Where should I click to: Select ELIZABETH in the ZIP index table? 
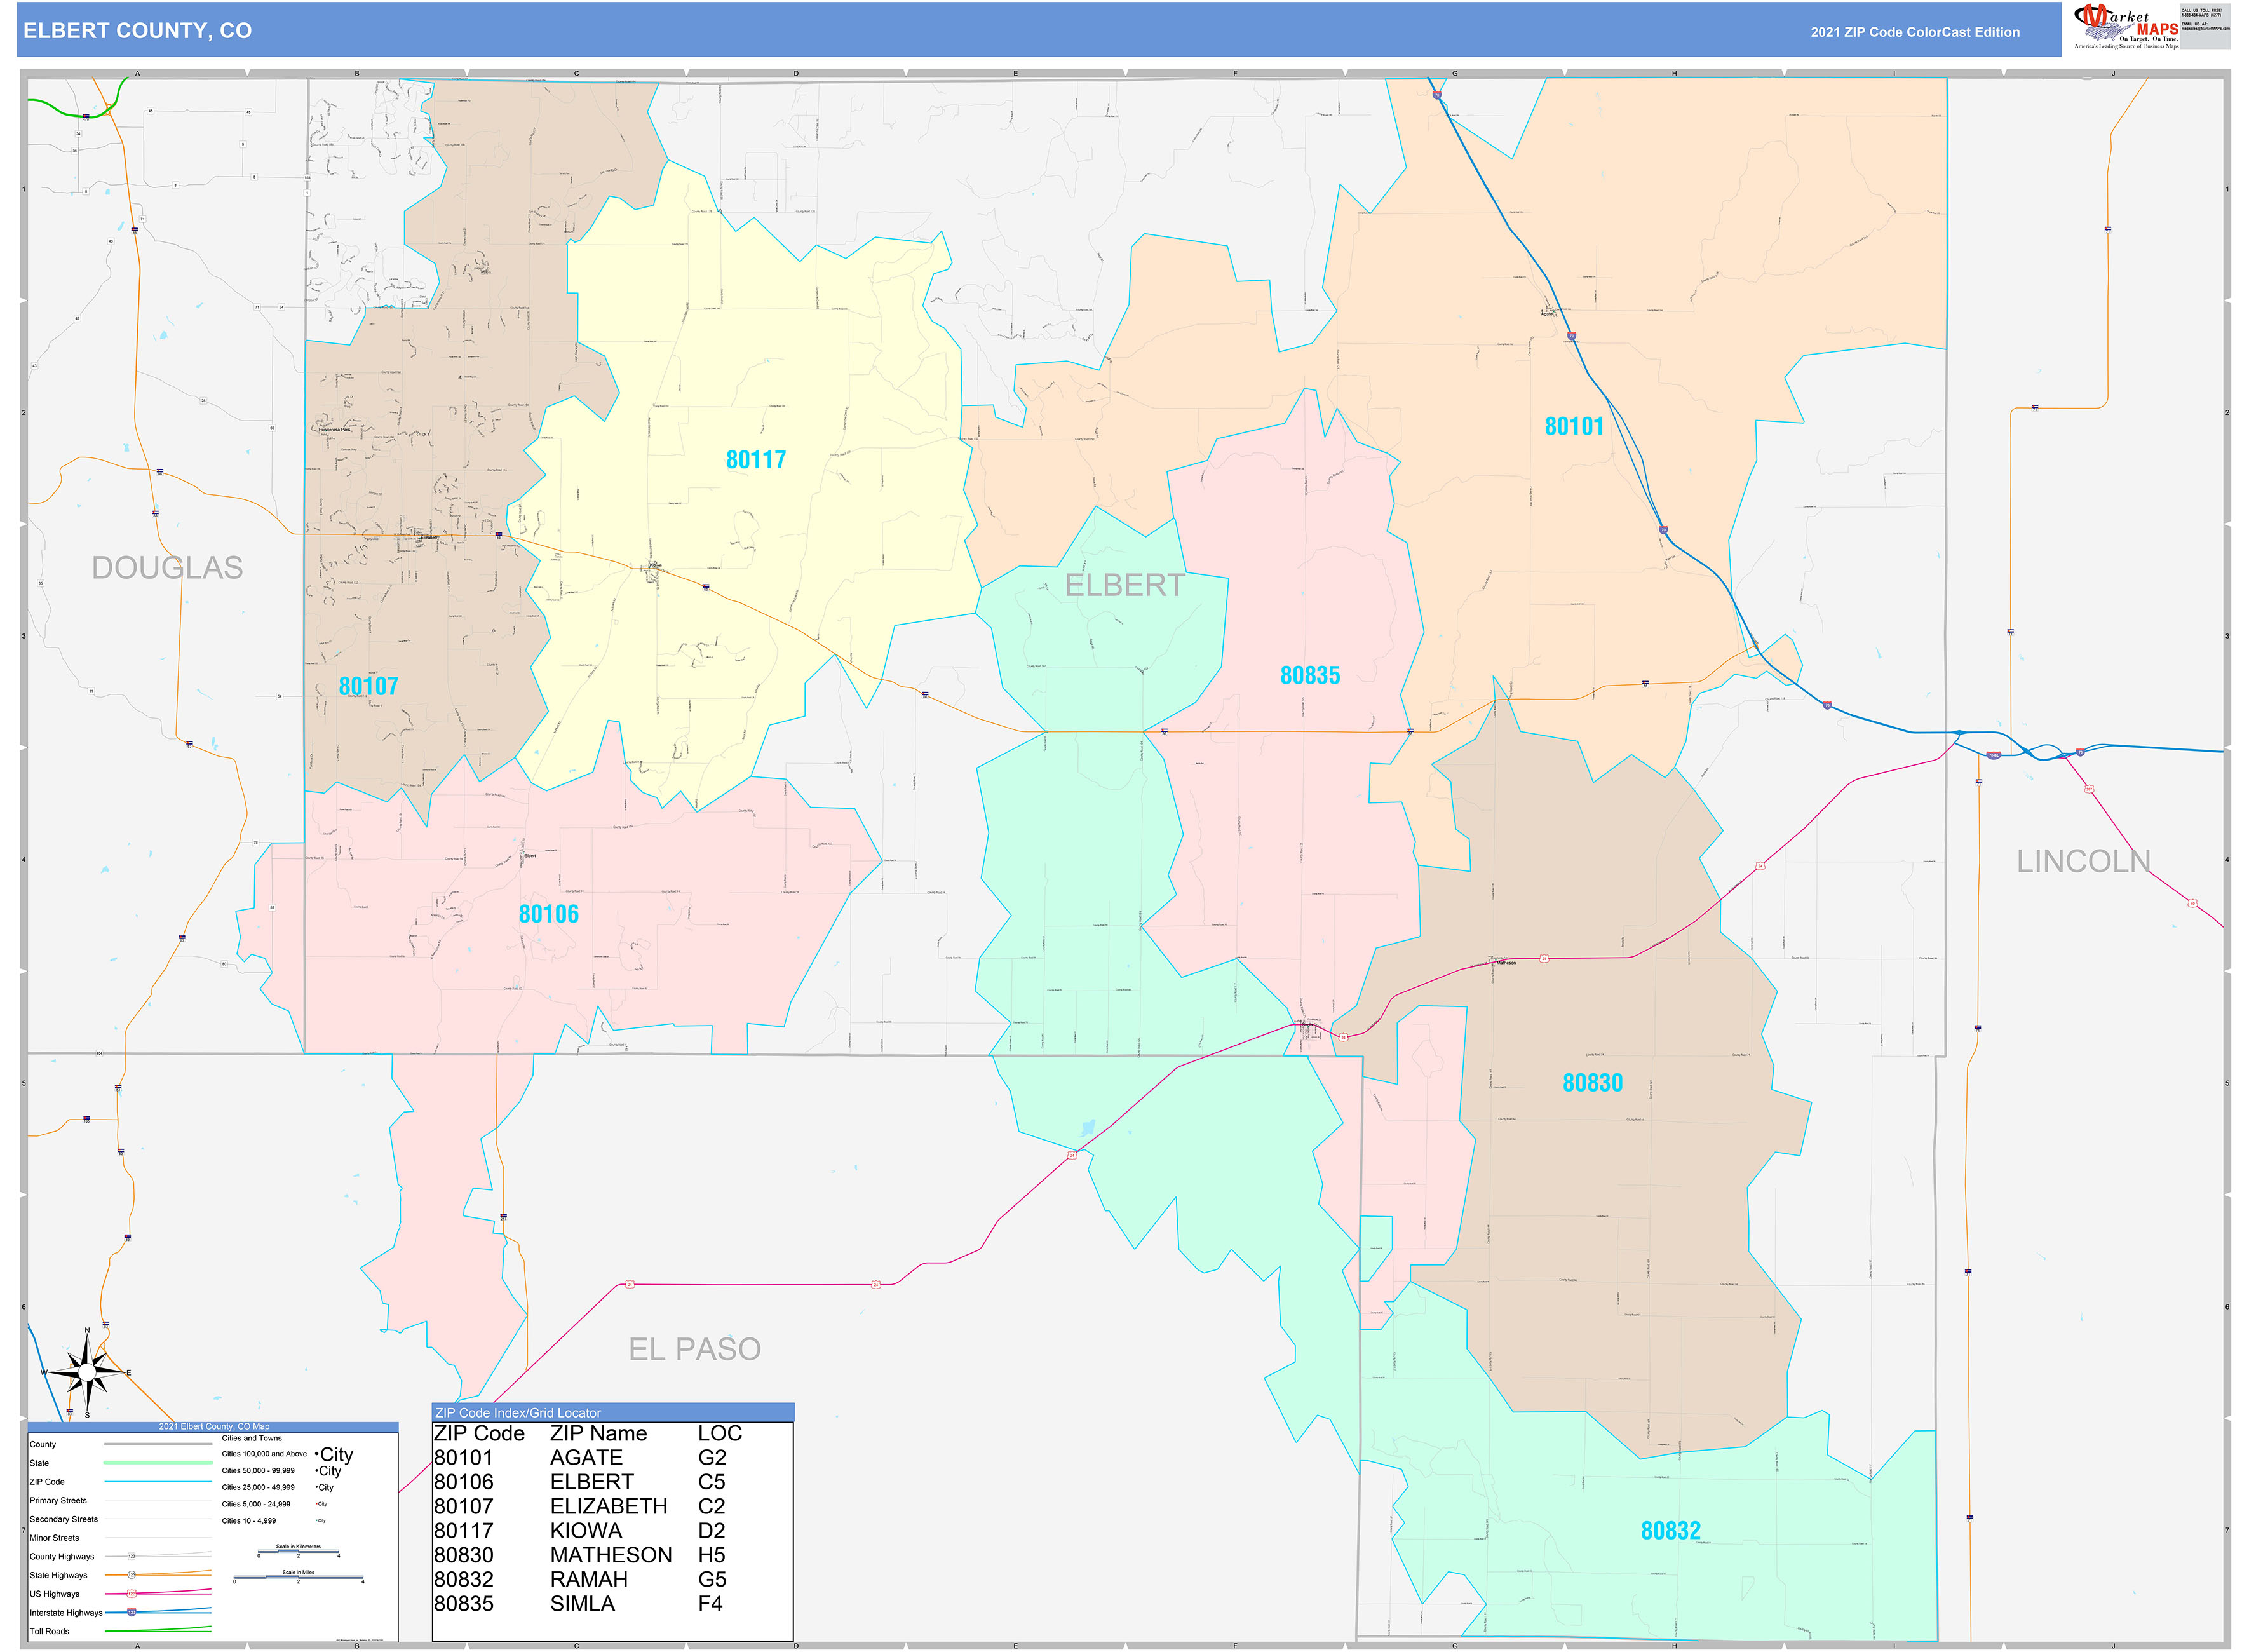608,1506
